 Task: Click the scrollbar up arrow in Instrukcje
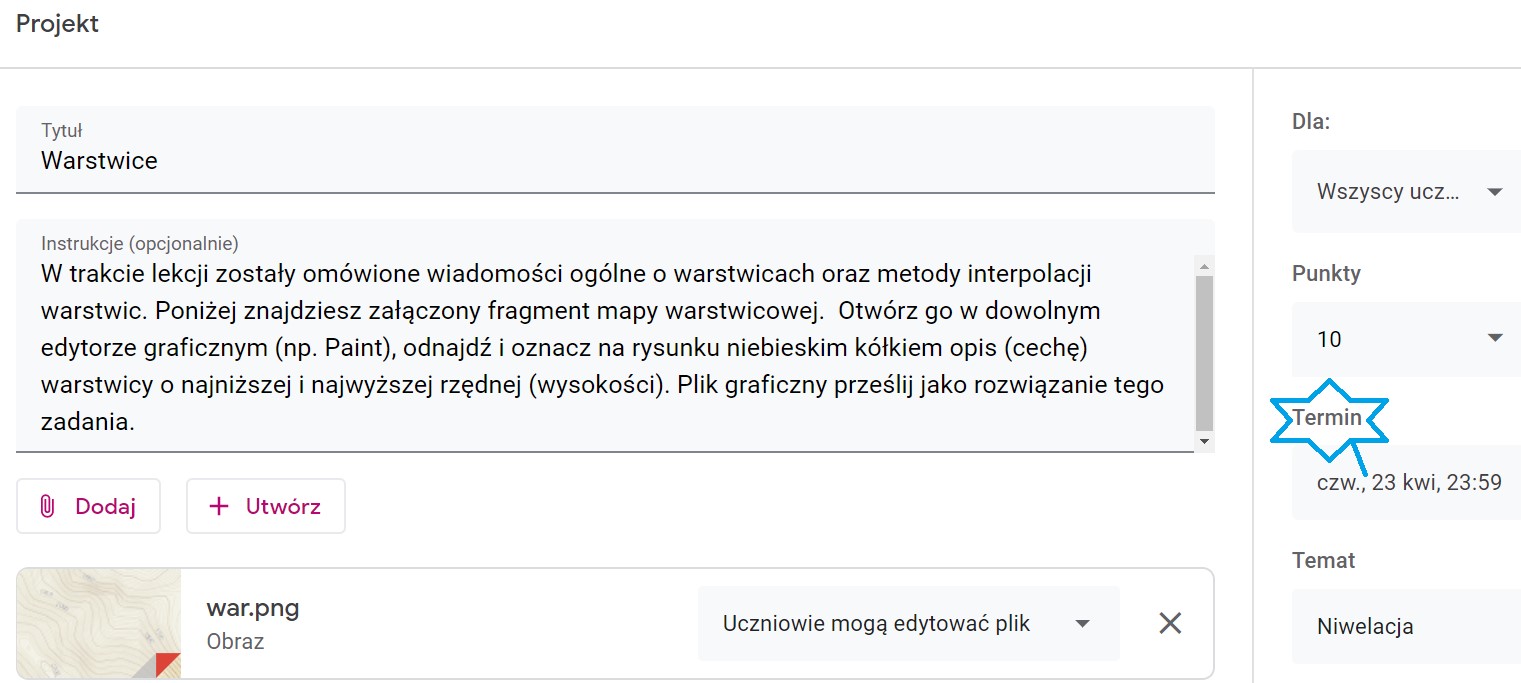click(x=1204, y=266)
